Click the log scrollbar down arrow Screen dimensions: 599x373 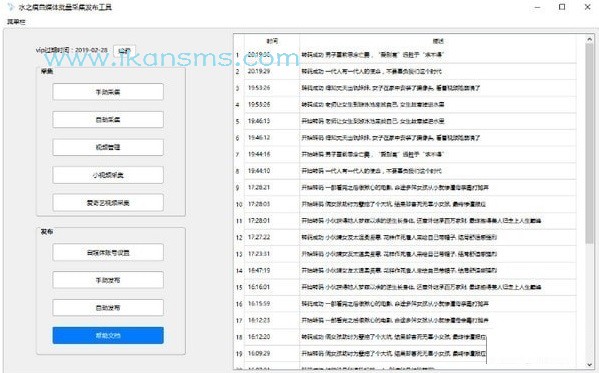[x=589, y=365]
